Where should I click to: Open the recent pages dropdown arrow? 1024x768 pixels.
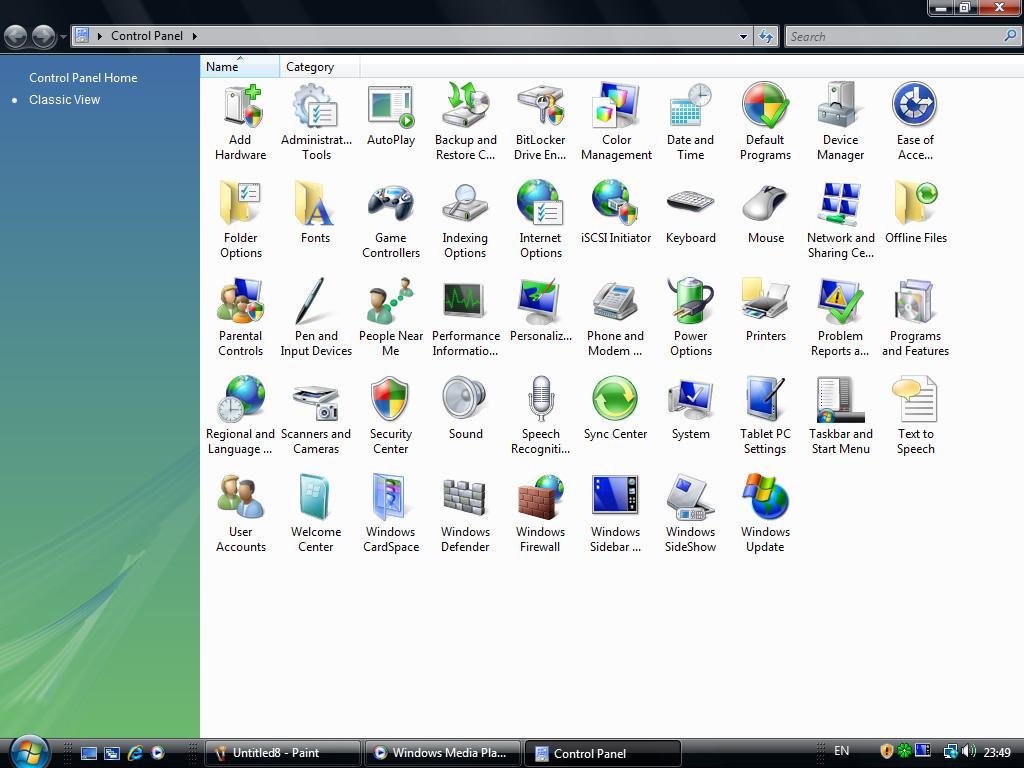[63, 37]
